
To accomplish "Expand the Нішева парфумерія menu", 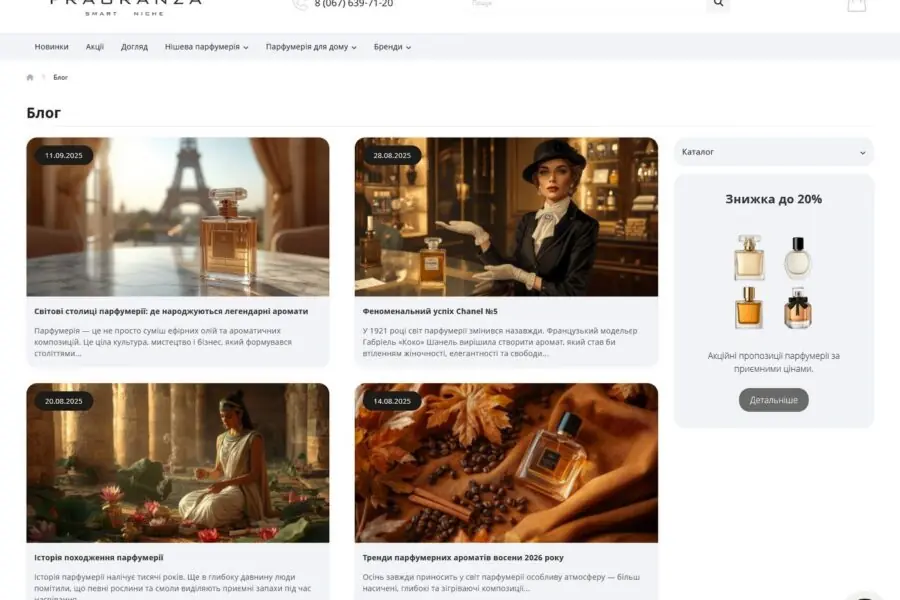I will click(206, 47).
